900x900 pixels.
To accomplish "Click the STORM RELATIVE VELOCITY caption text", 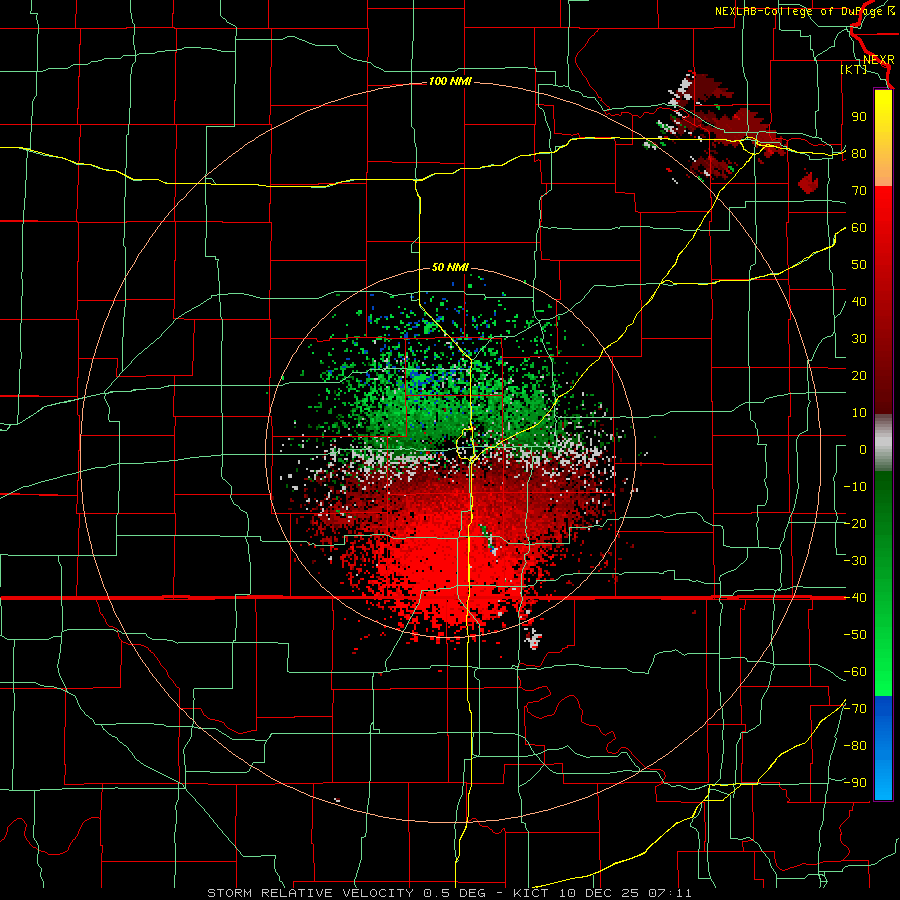I will (313, 893).
